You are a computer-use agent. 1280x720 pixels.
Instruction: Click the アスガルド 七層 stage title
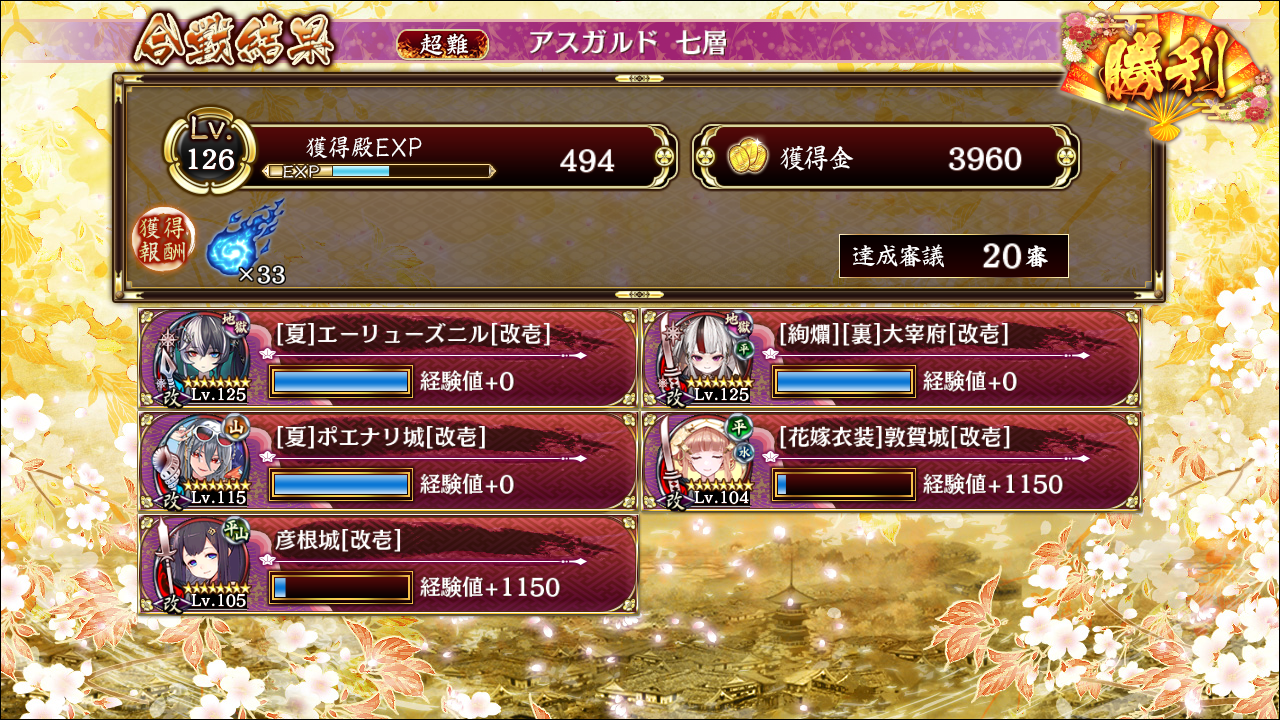click(628, 43)
